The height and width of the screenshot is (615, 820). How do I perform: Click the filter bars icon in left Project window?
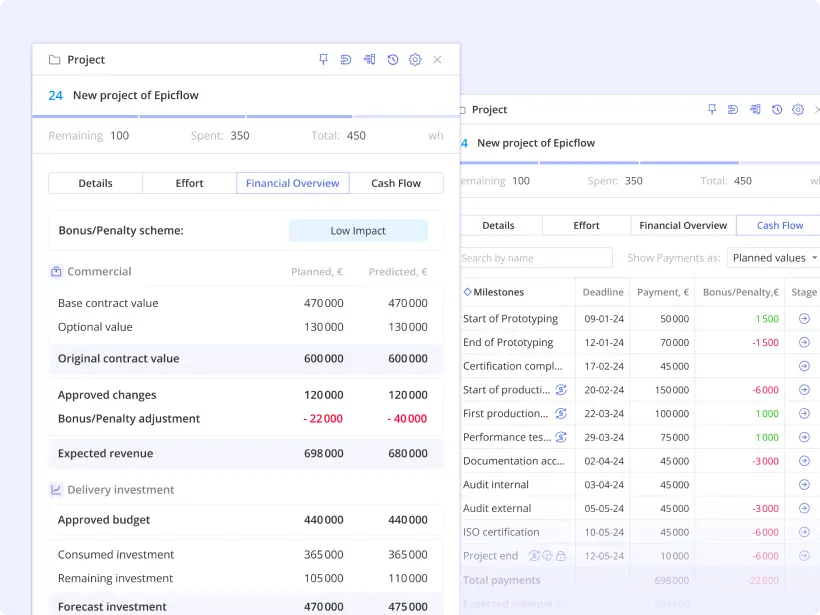point(370,60)
